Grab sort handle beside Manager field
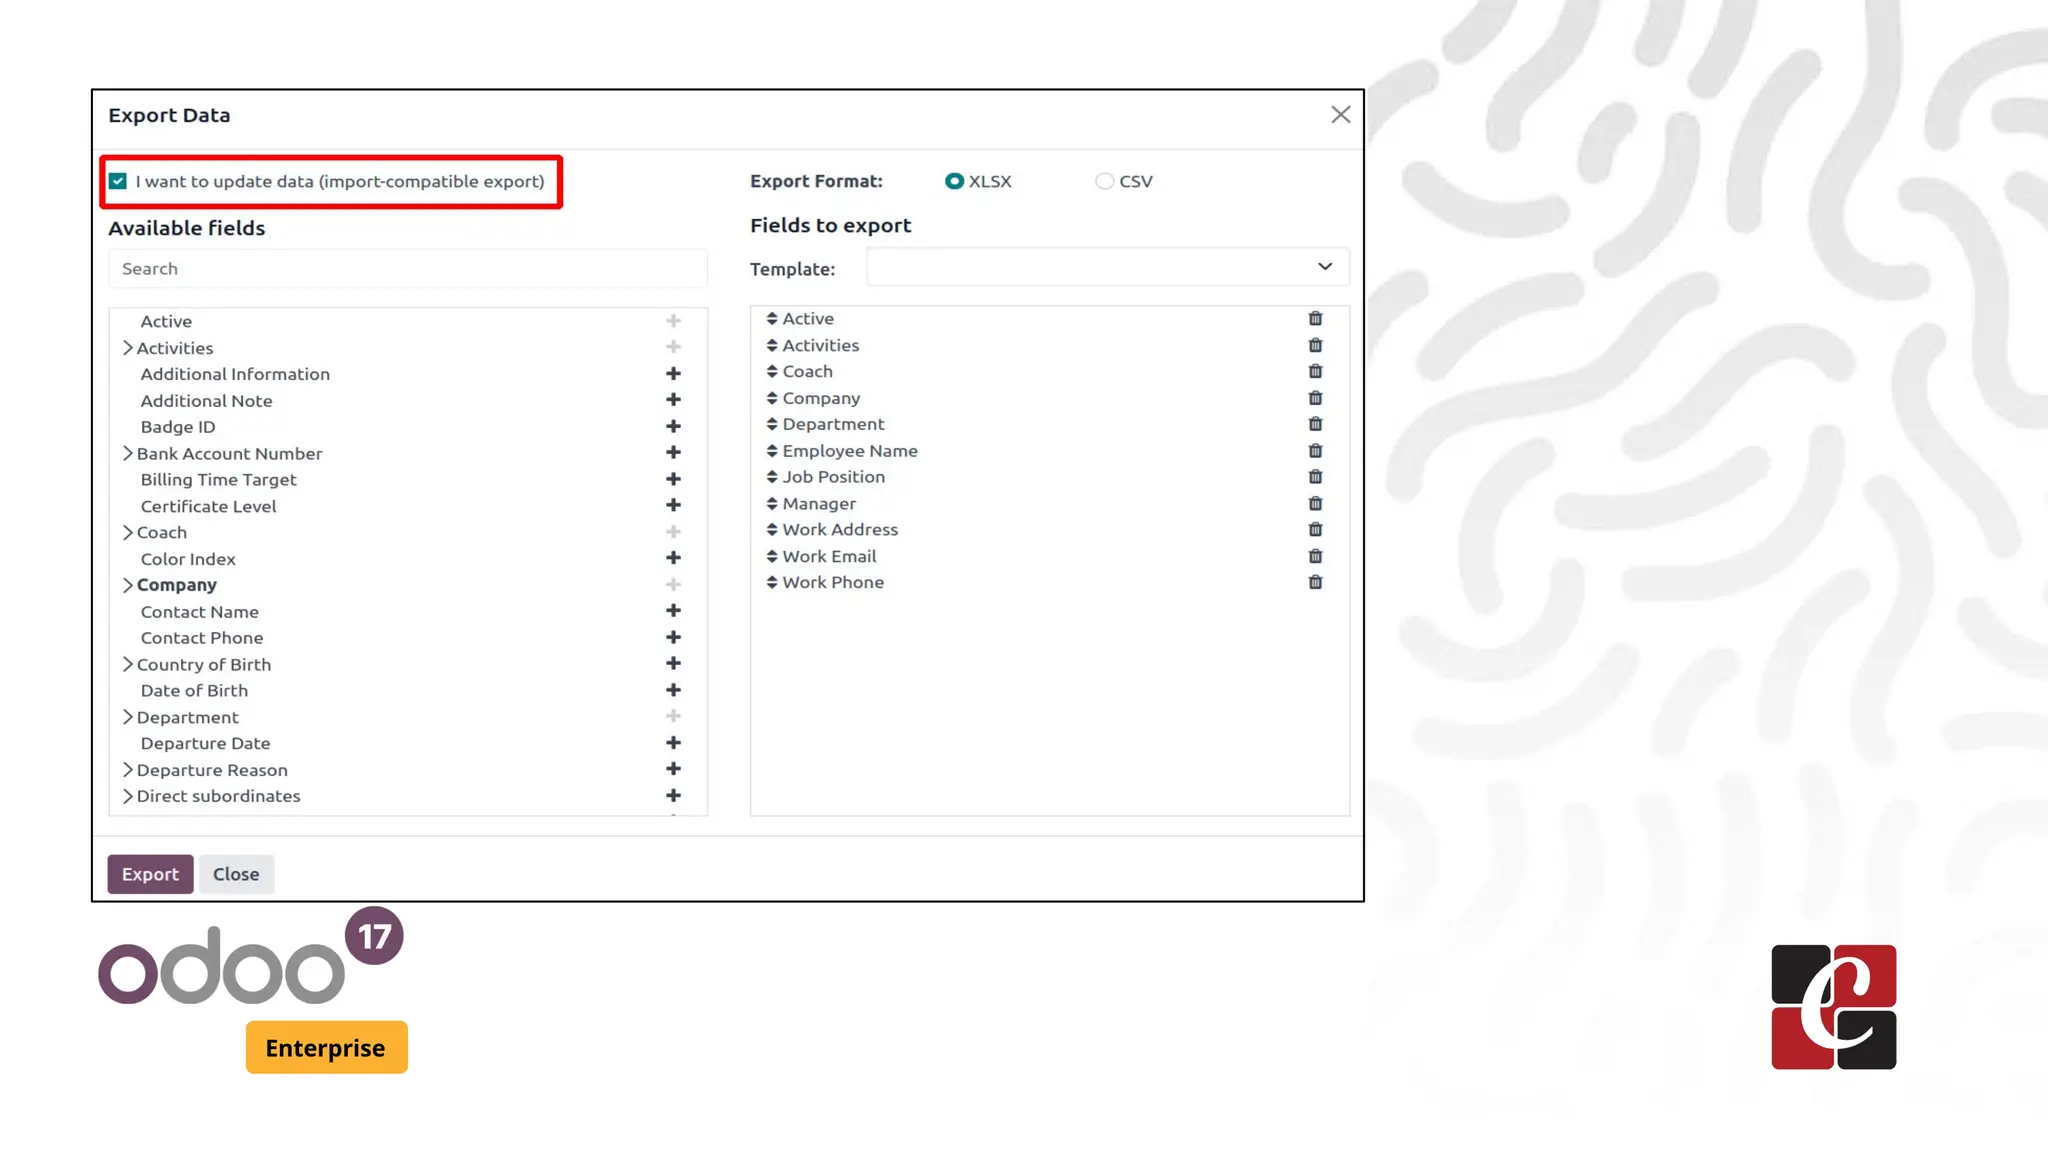Image resolution: width=2048 pixels, height=1152 pixels. (x=772, y=504)
